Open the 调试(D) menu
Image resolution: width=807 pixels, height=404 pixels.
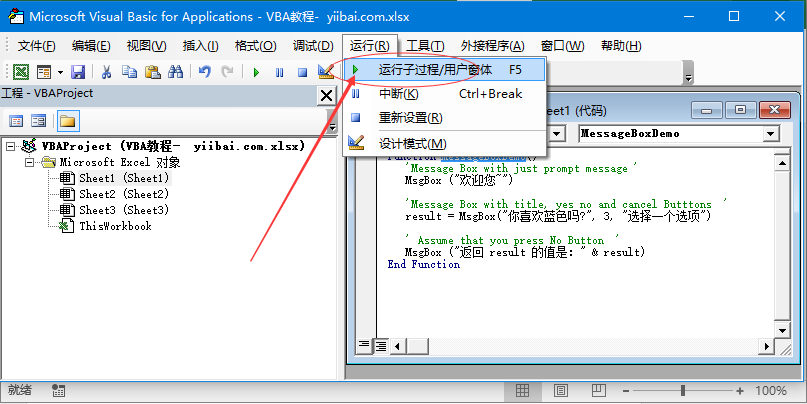click(313, 46)
